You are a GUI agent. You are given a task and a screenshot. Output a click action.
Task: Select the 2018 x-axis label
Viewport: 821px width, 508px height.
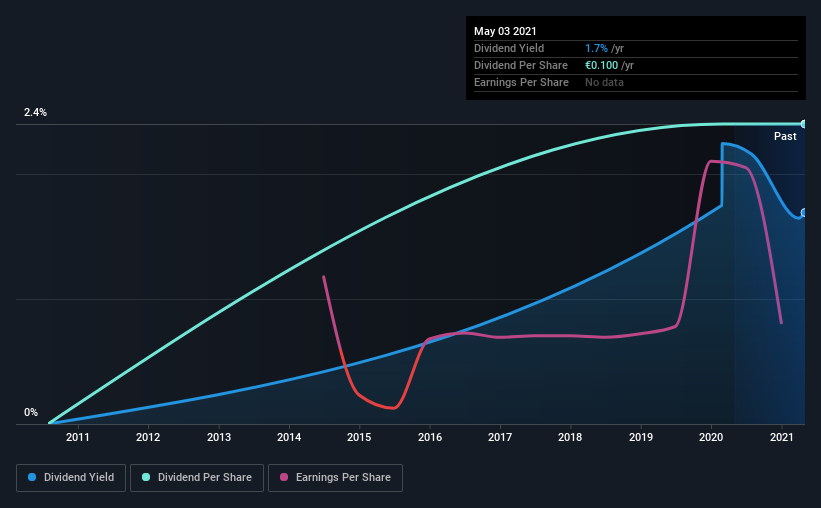[x=570, y=437]
